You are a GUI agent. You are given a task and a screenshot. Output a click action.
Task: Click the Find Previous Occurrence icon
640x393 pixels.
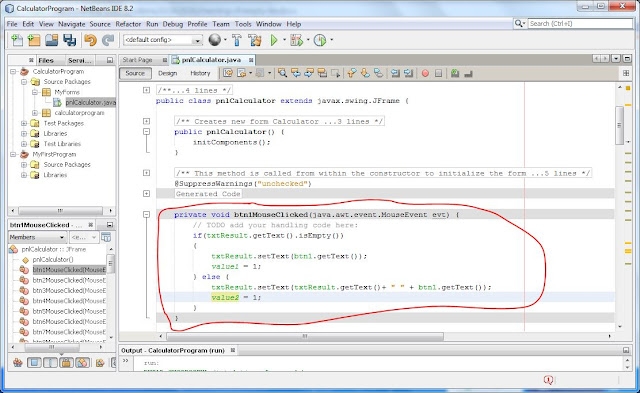click(x=296, y=73)
